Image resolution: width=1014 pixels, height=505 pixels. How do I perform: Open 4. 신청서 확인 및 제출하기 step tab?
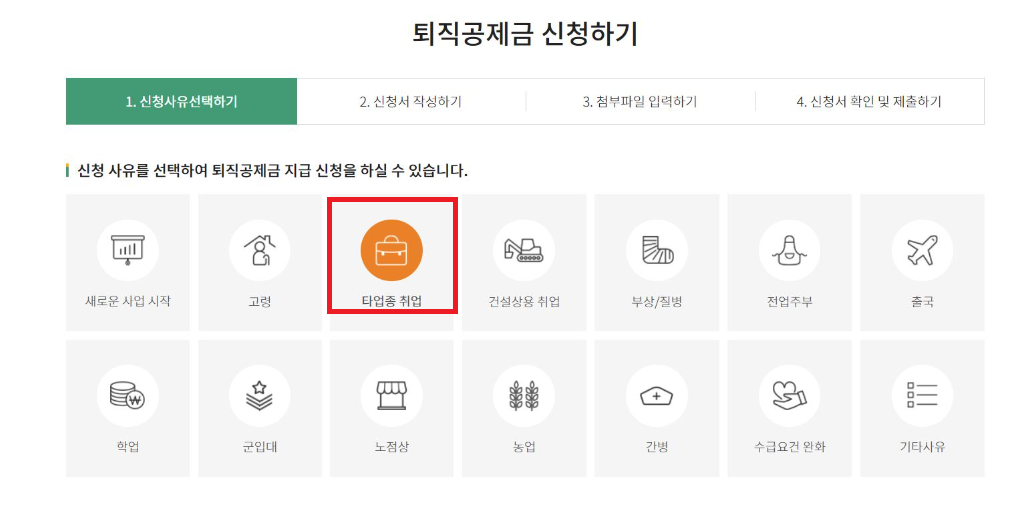coord(869,102)
